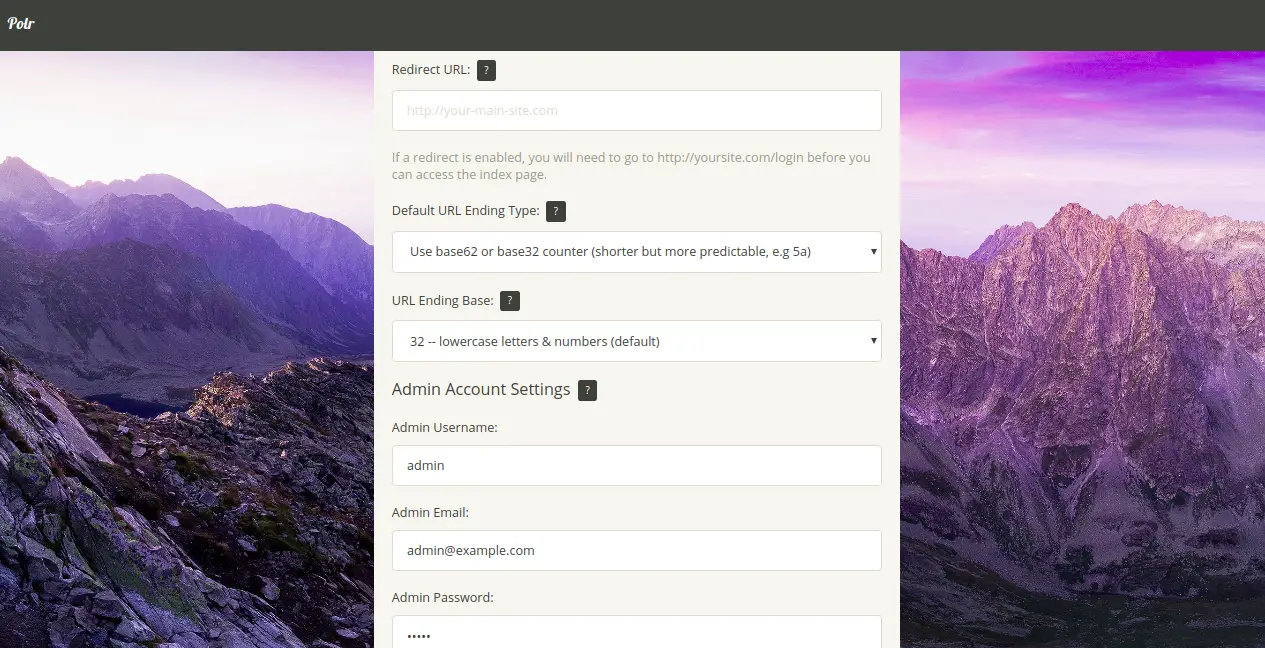Click the 'Default URL Ending Type:' label
This screenshot has height=648, width=1265.
click(466, 210)
